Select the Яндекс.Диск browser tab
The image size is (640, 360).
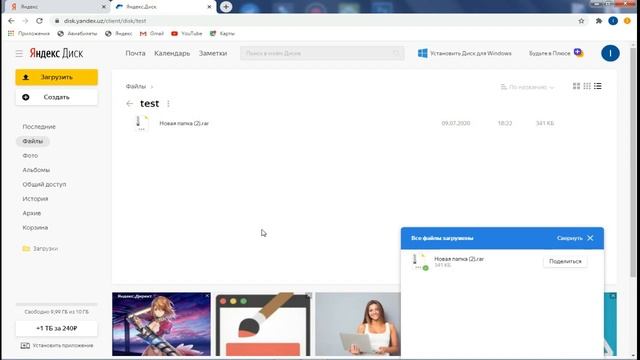tap(163, 7)
